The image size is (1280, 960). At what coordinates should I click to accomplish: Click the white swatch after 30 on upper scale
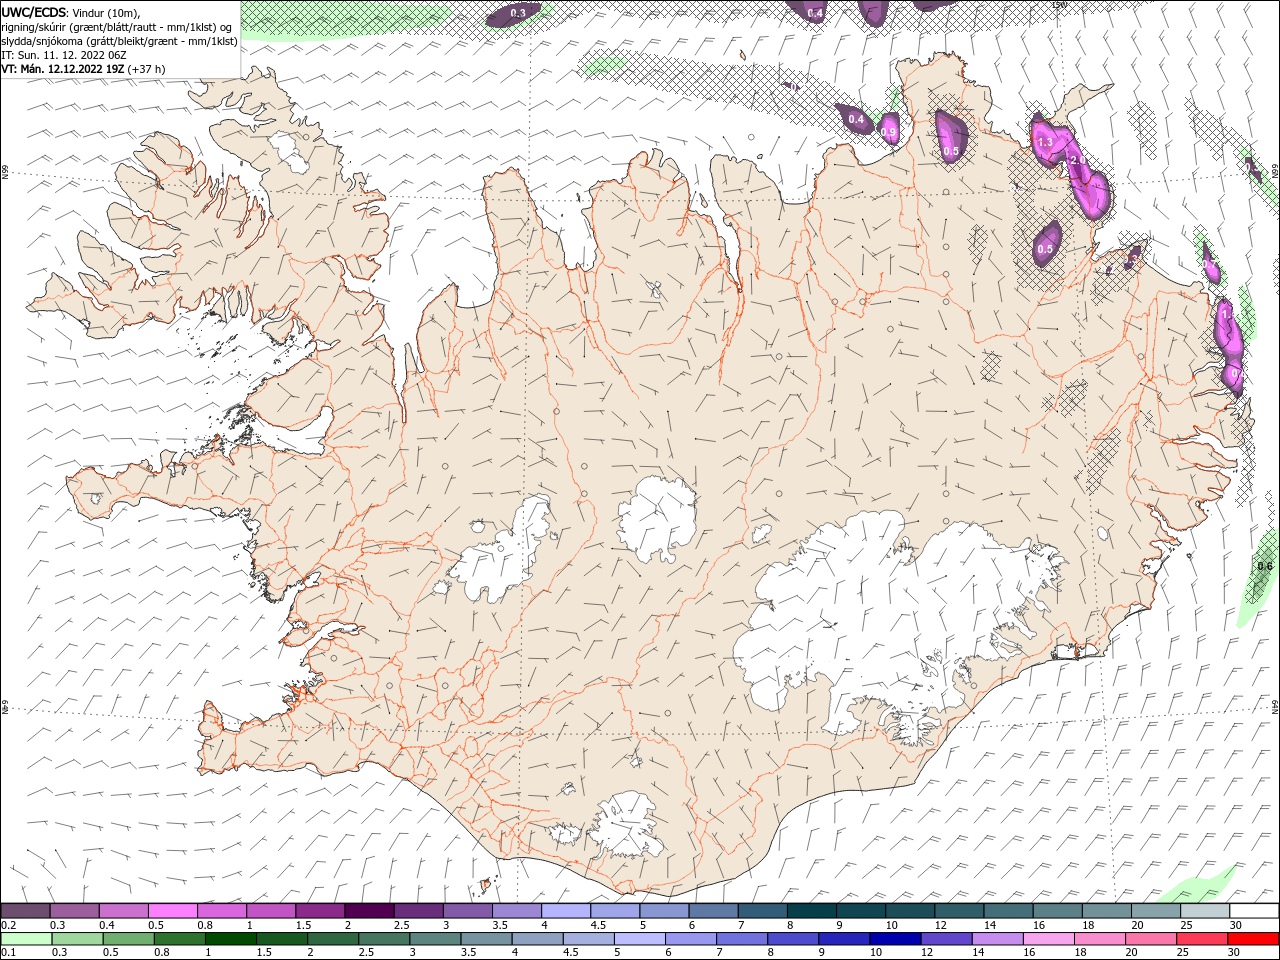tap(1254, 911)
